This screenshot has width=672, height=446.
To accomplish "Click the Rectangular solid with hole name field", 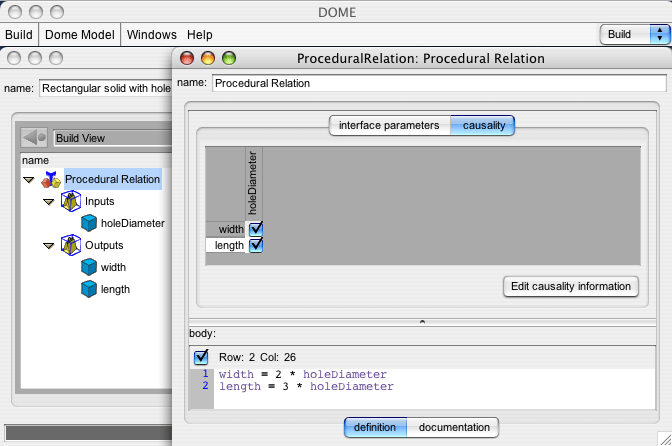I will [x=105, y=88].
